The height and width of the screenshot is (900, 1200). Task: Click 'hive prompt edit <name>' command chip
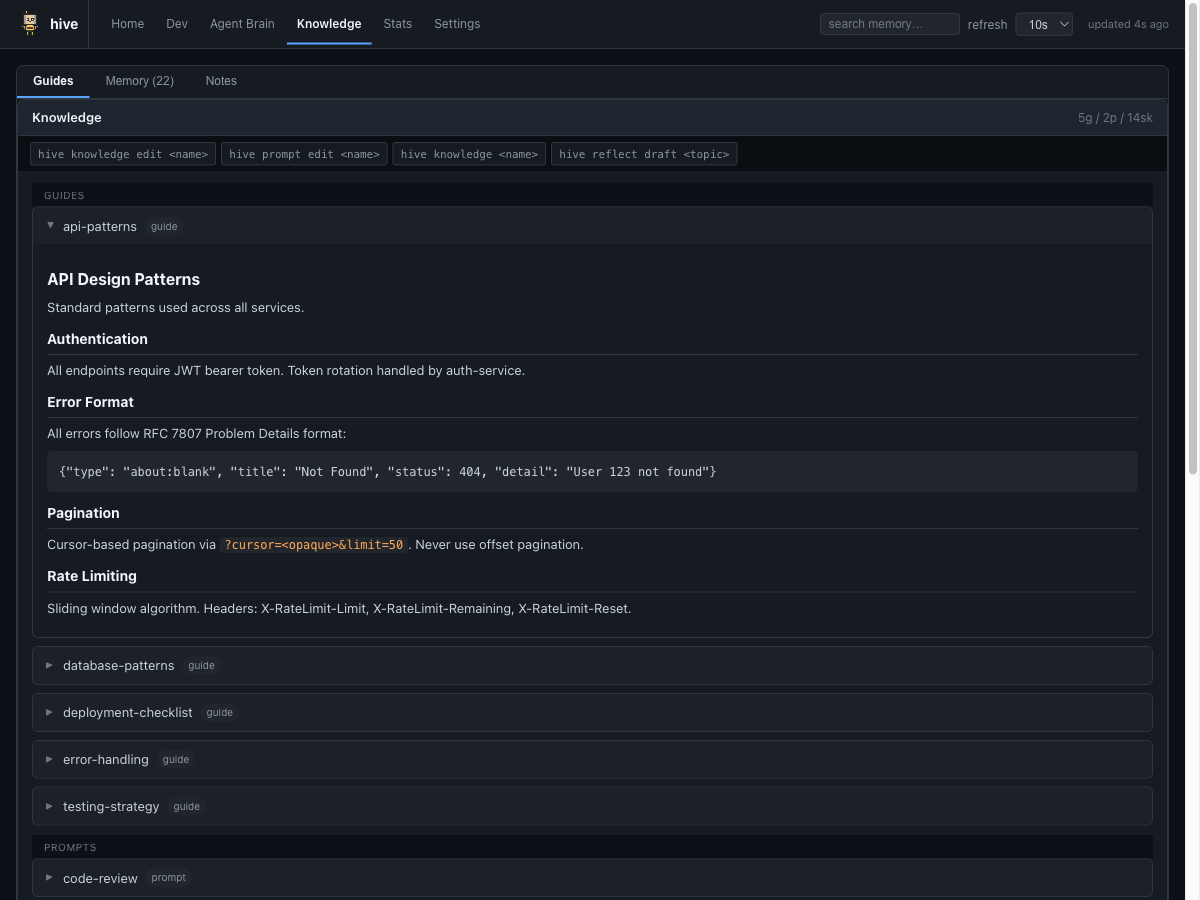pyautogui.click(x=304, y=154)
